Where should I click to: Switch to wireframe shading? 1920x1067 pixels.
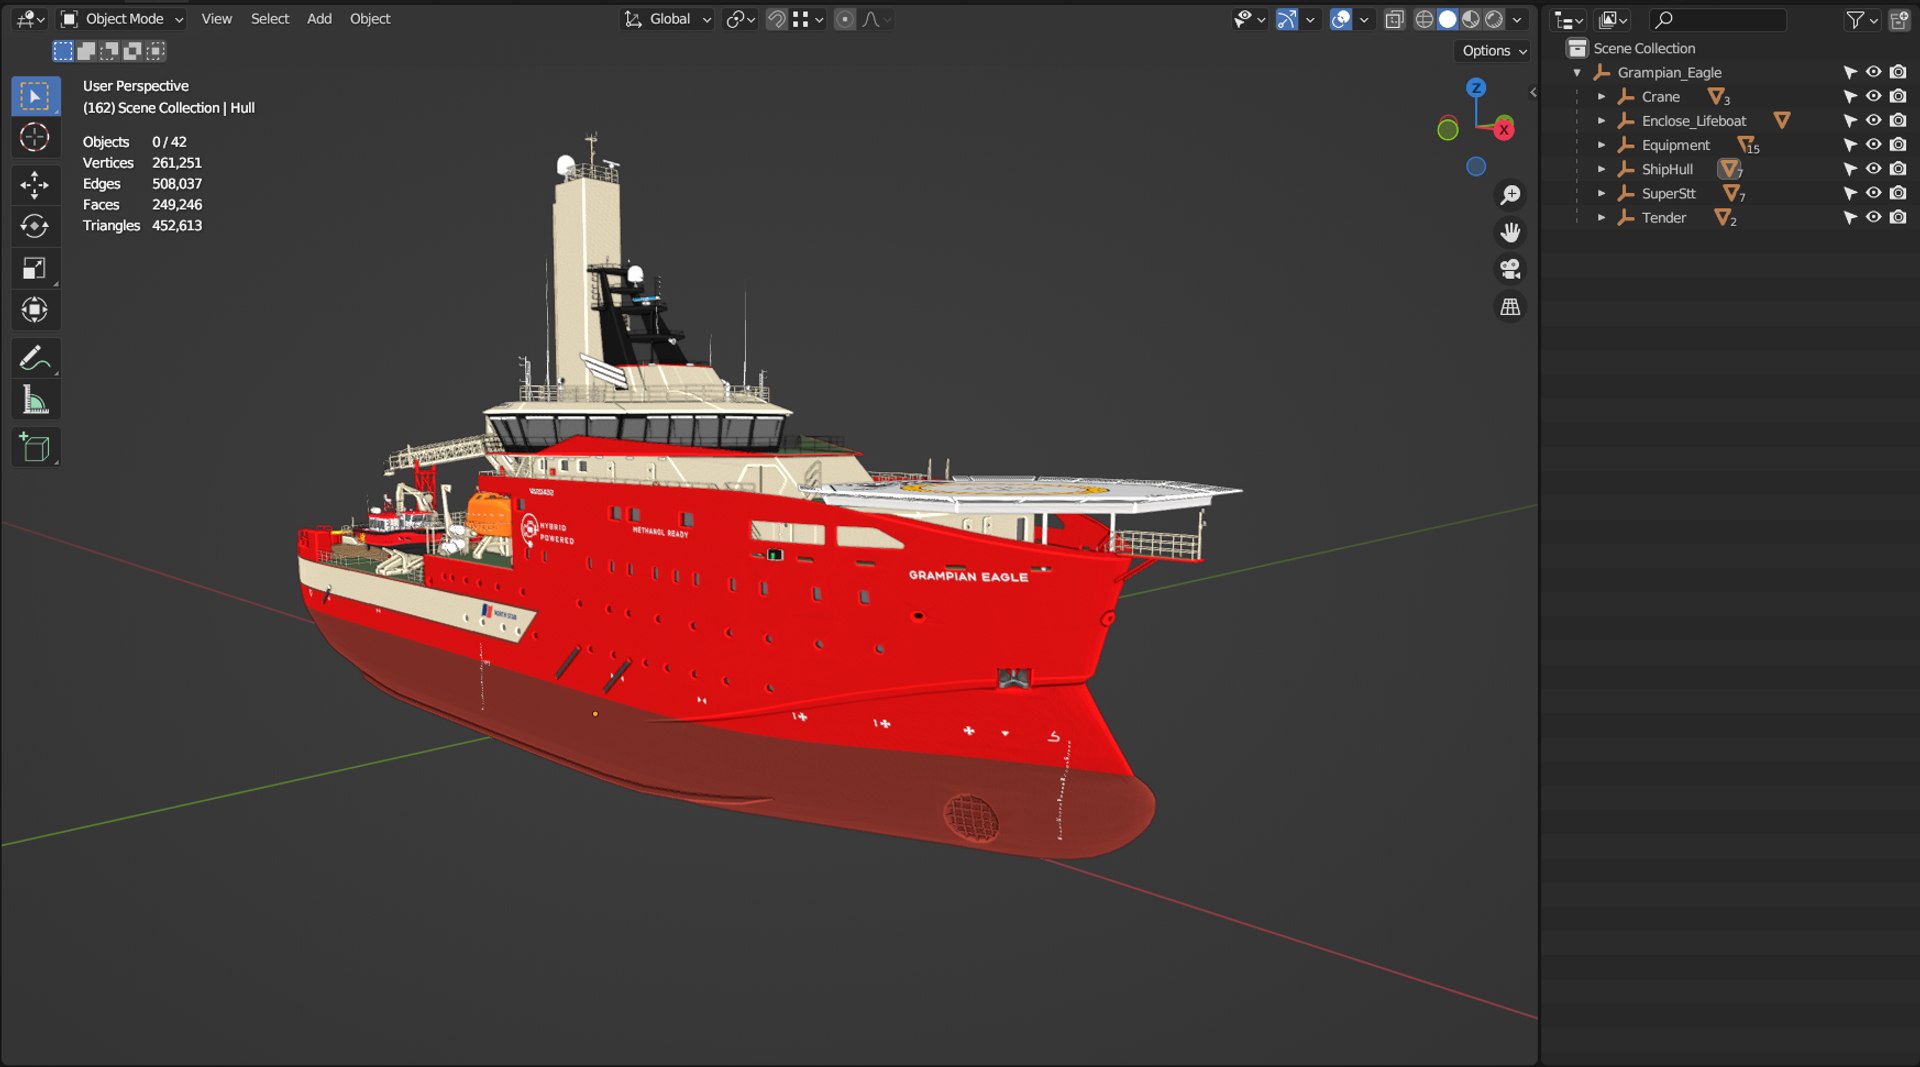click(1424, 19)
